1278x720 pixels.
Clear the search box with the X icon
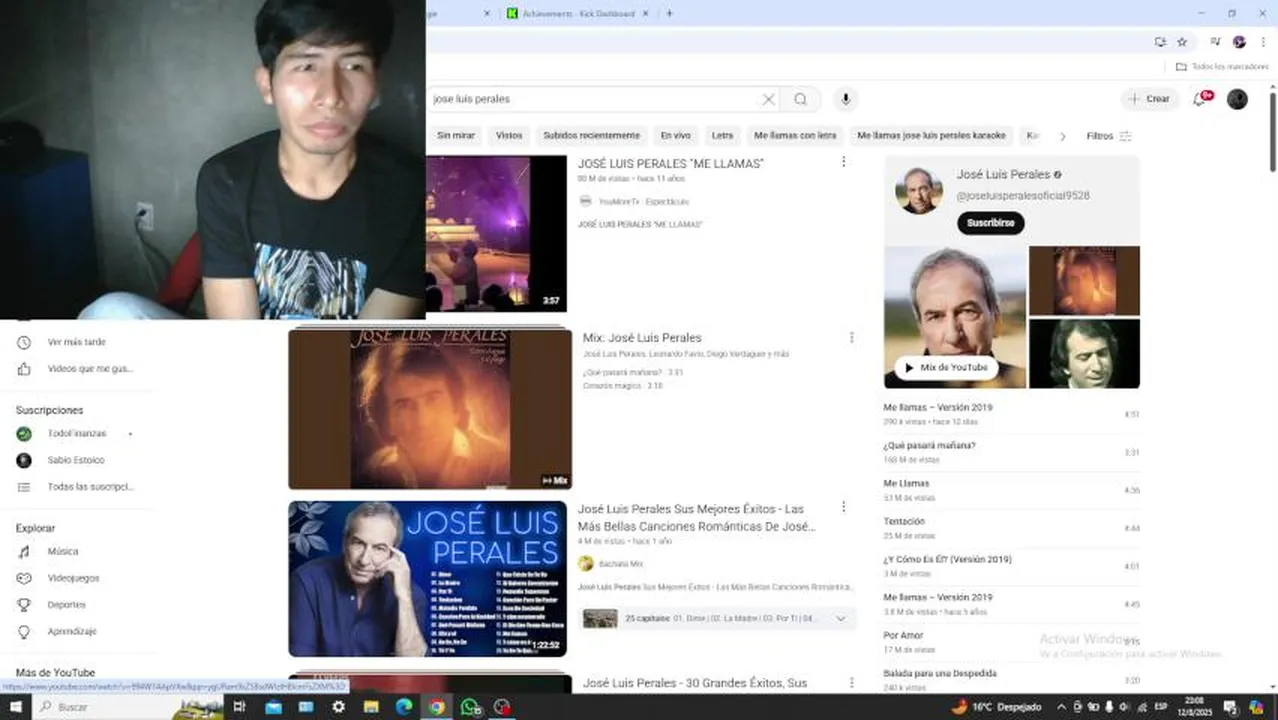(x=768, y=99)
